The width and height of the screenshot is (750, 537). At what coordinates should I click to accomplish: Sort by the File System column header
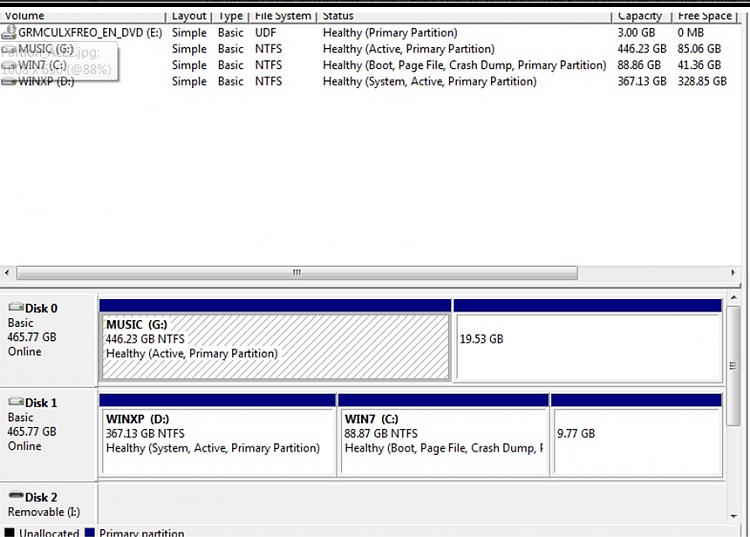coord(283,16)
